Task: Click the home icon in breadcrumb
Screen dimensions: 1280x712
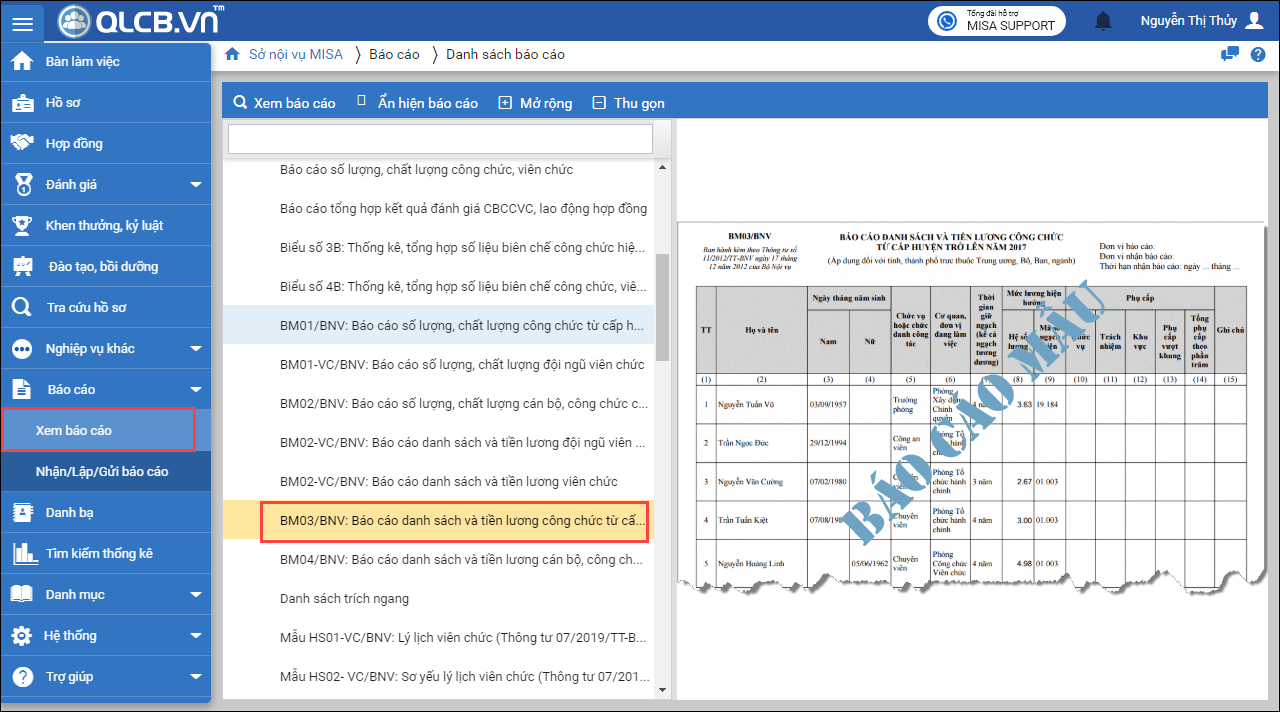Action: pos(232,54)
